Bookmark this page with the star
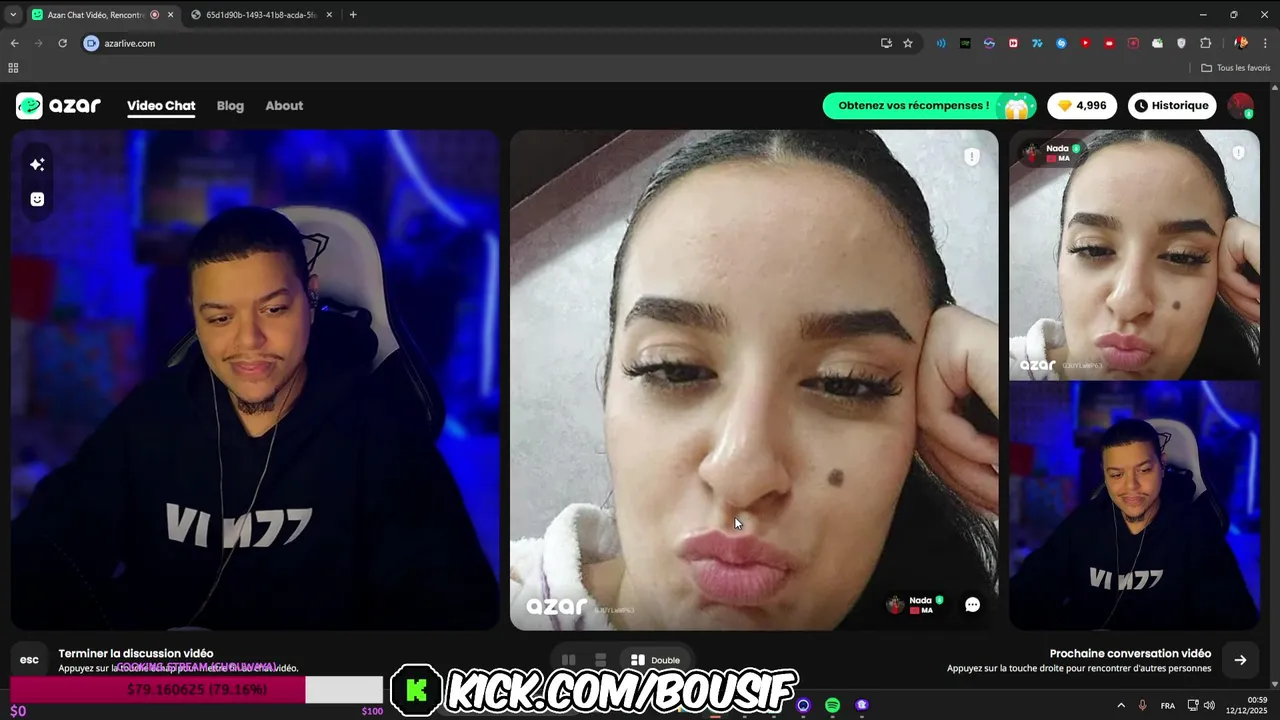 click(x=908, y=43)
